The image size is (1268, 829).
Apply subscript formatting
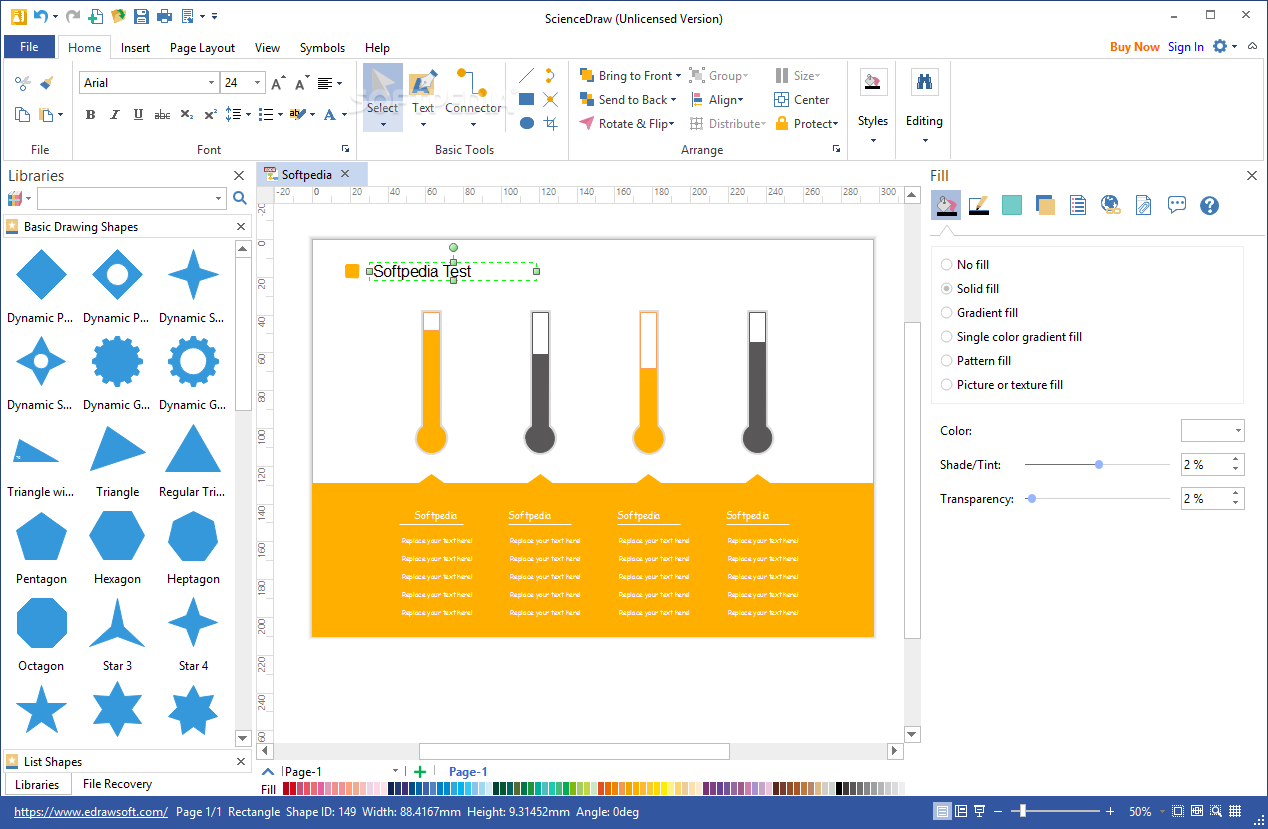click(x=186, y=115)
